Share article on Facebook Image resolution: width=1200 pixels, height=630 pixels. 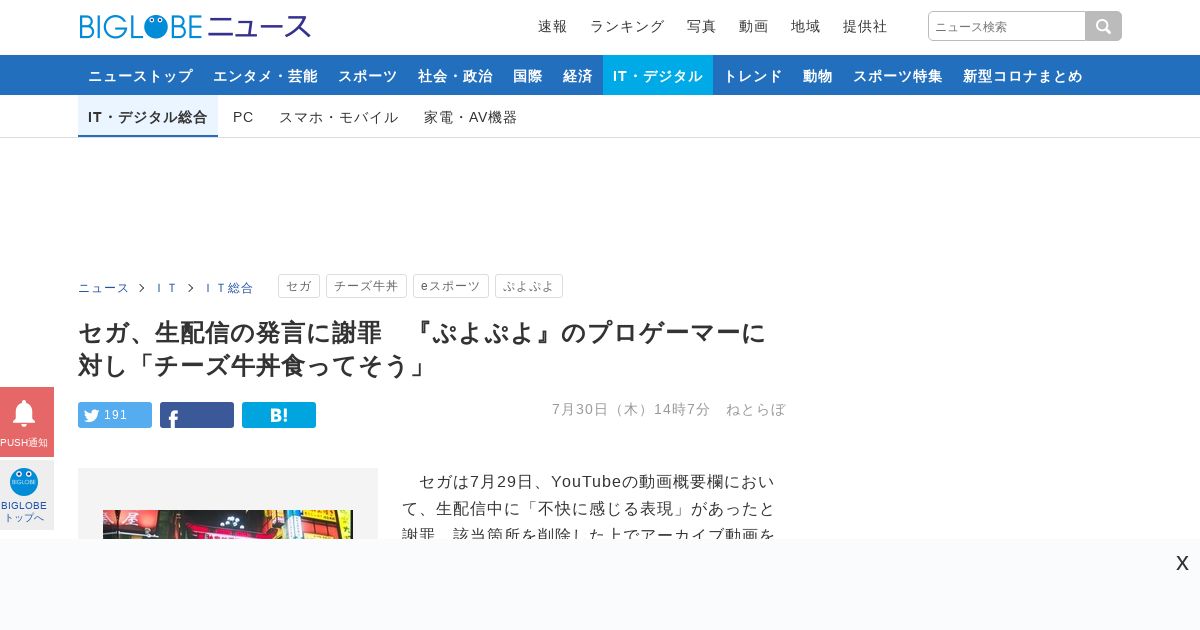click(x=197, y=415)
